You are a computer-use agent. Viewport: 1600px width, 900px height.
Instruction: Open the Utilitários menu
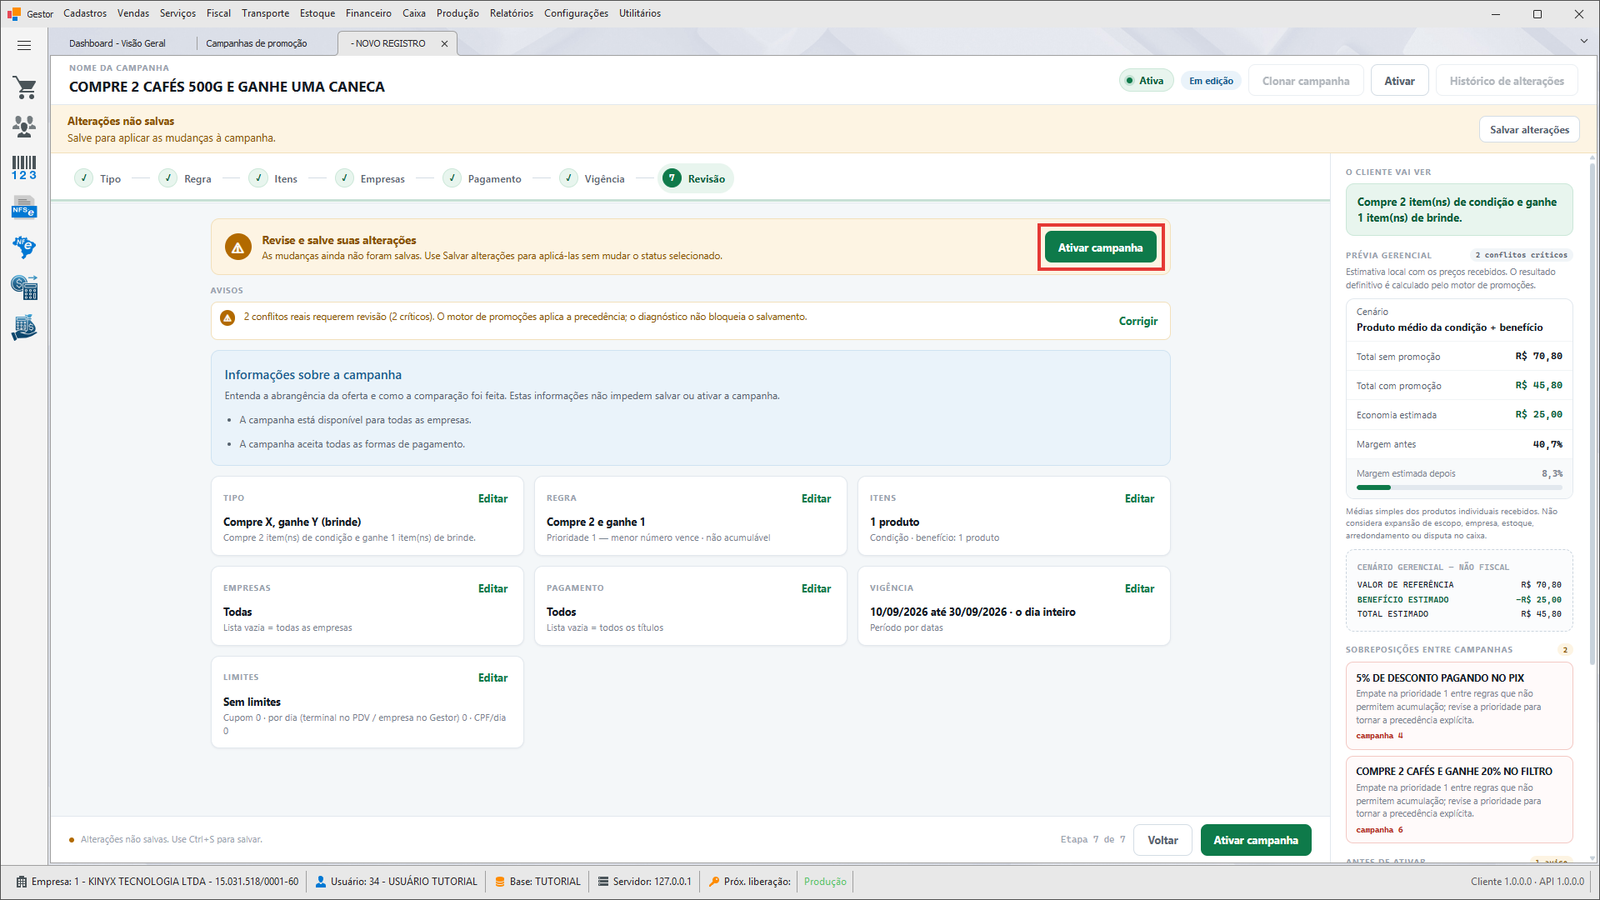pos(640,13)
